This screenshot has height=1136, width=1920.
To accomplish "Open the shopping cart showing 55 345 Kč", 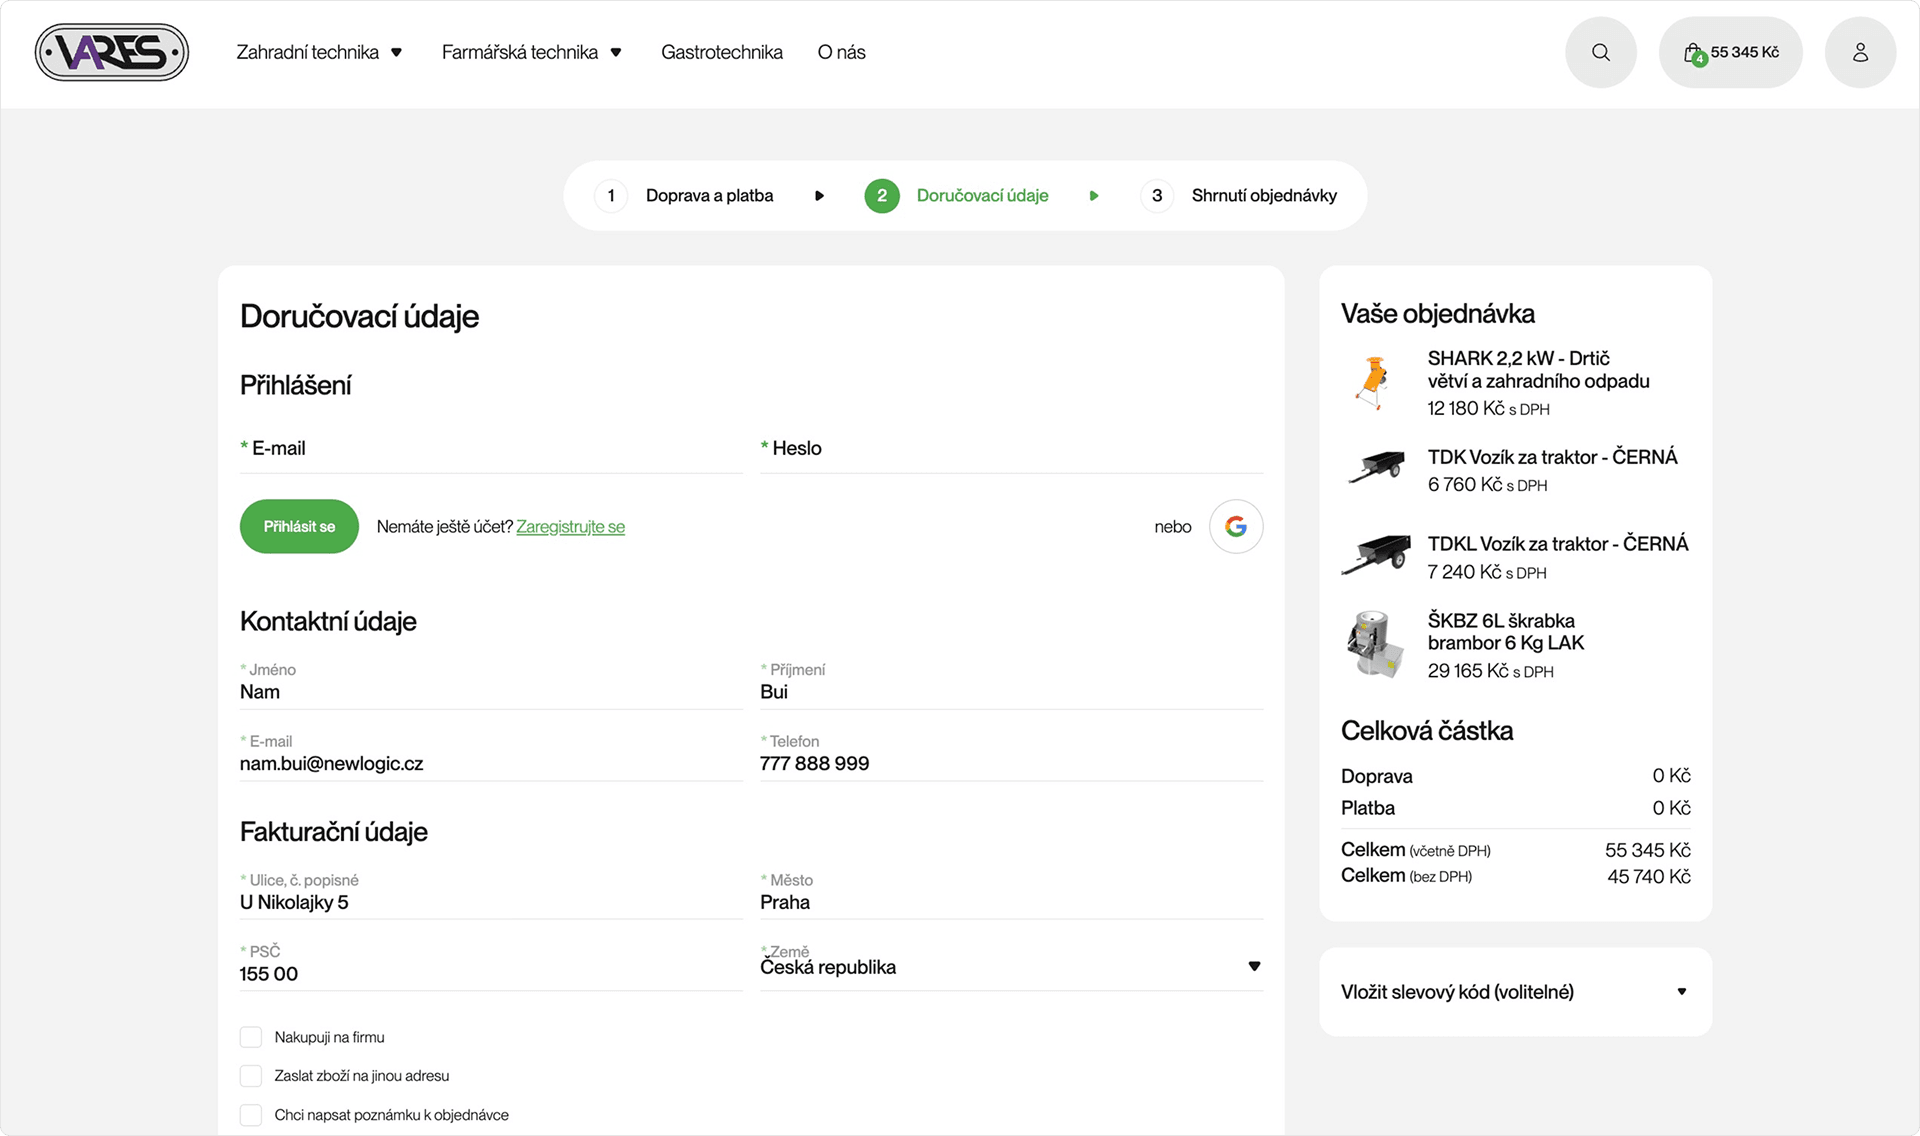I will (x=1730, y=52).
